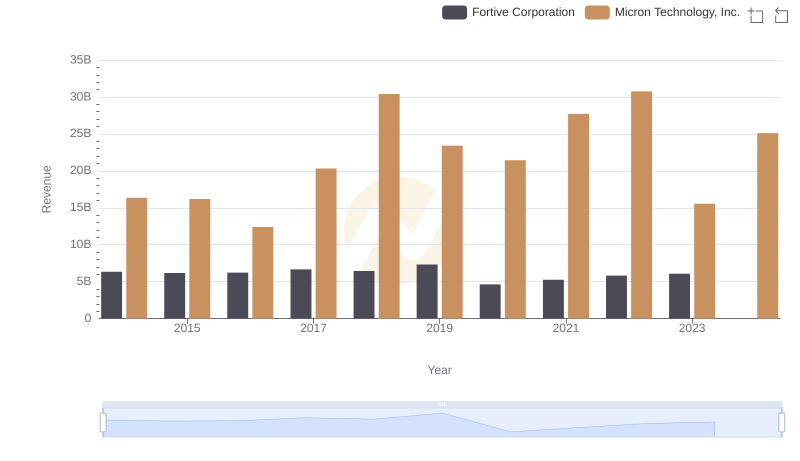This screenshot has height=461, width=800.
Task: Click the 2019 x-axis label
Action: tap(439, 328)
